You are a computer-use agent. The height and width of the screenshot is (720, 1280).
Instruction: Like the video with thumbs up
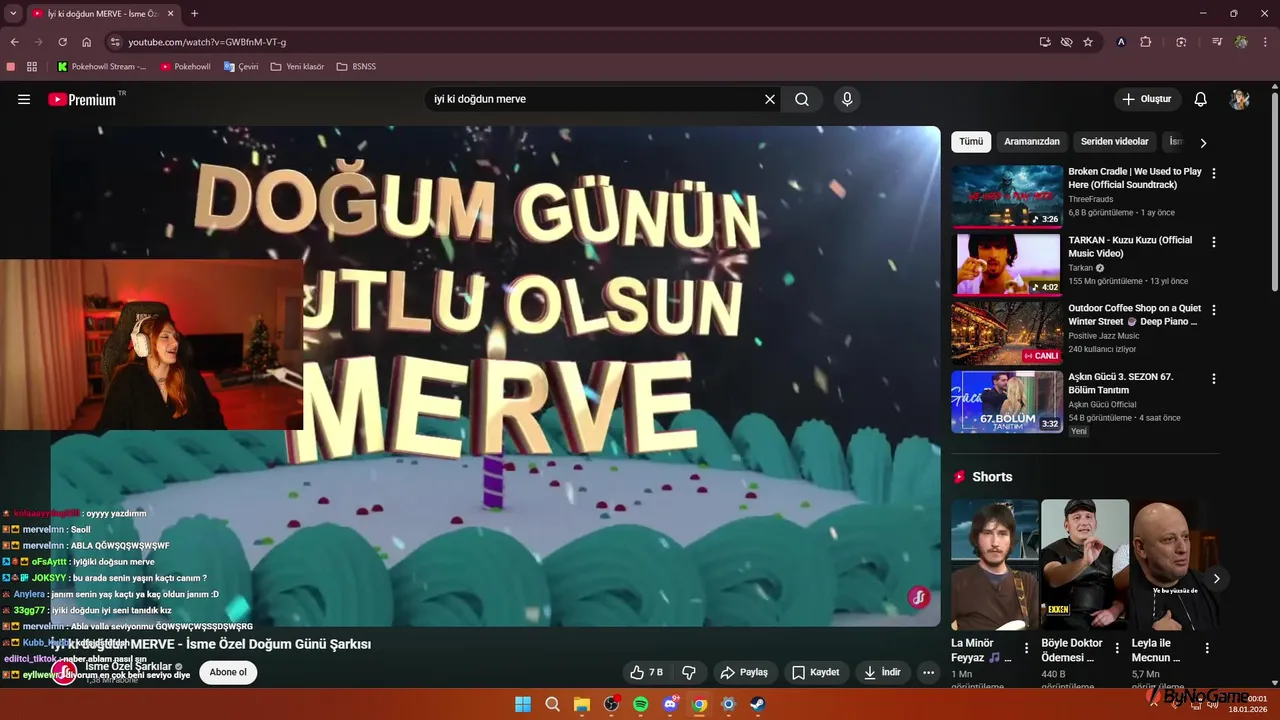pyautogui.click(x=647, y=672)
